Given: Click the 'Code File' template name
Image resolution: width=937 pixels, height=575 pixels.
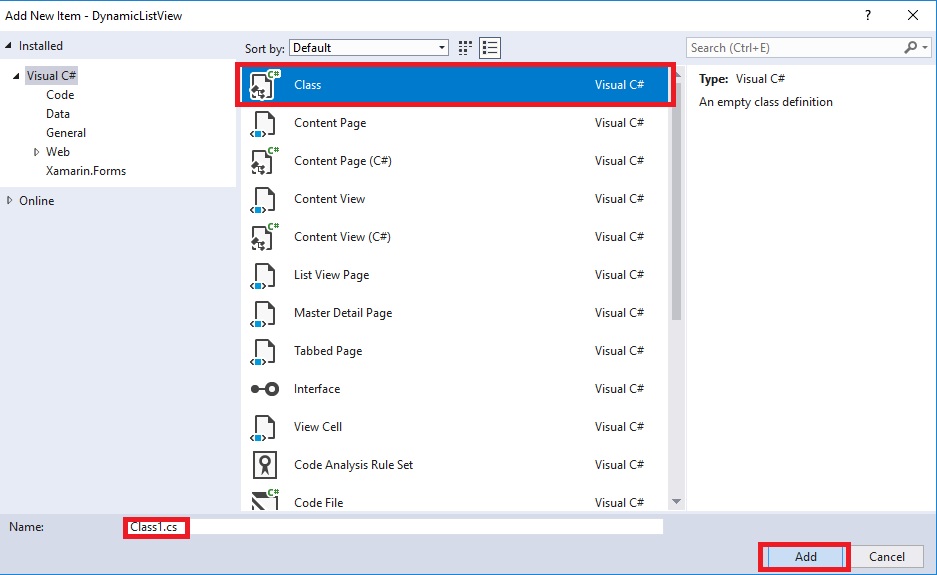Looking at the screenshot, I should pos(319,503).
